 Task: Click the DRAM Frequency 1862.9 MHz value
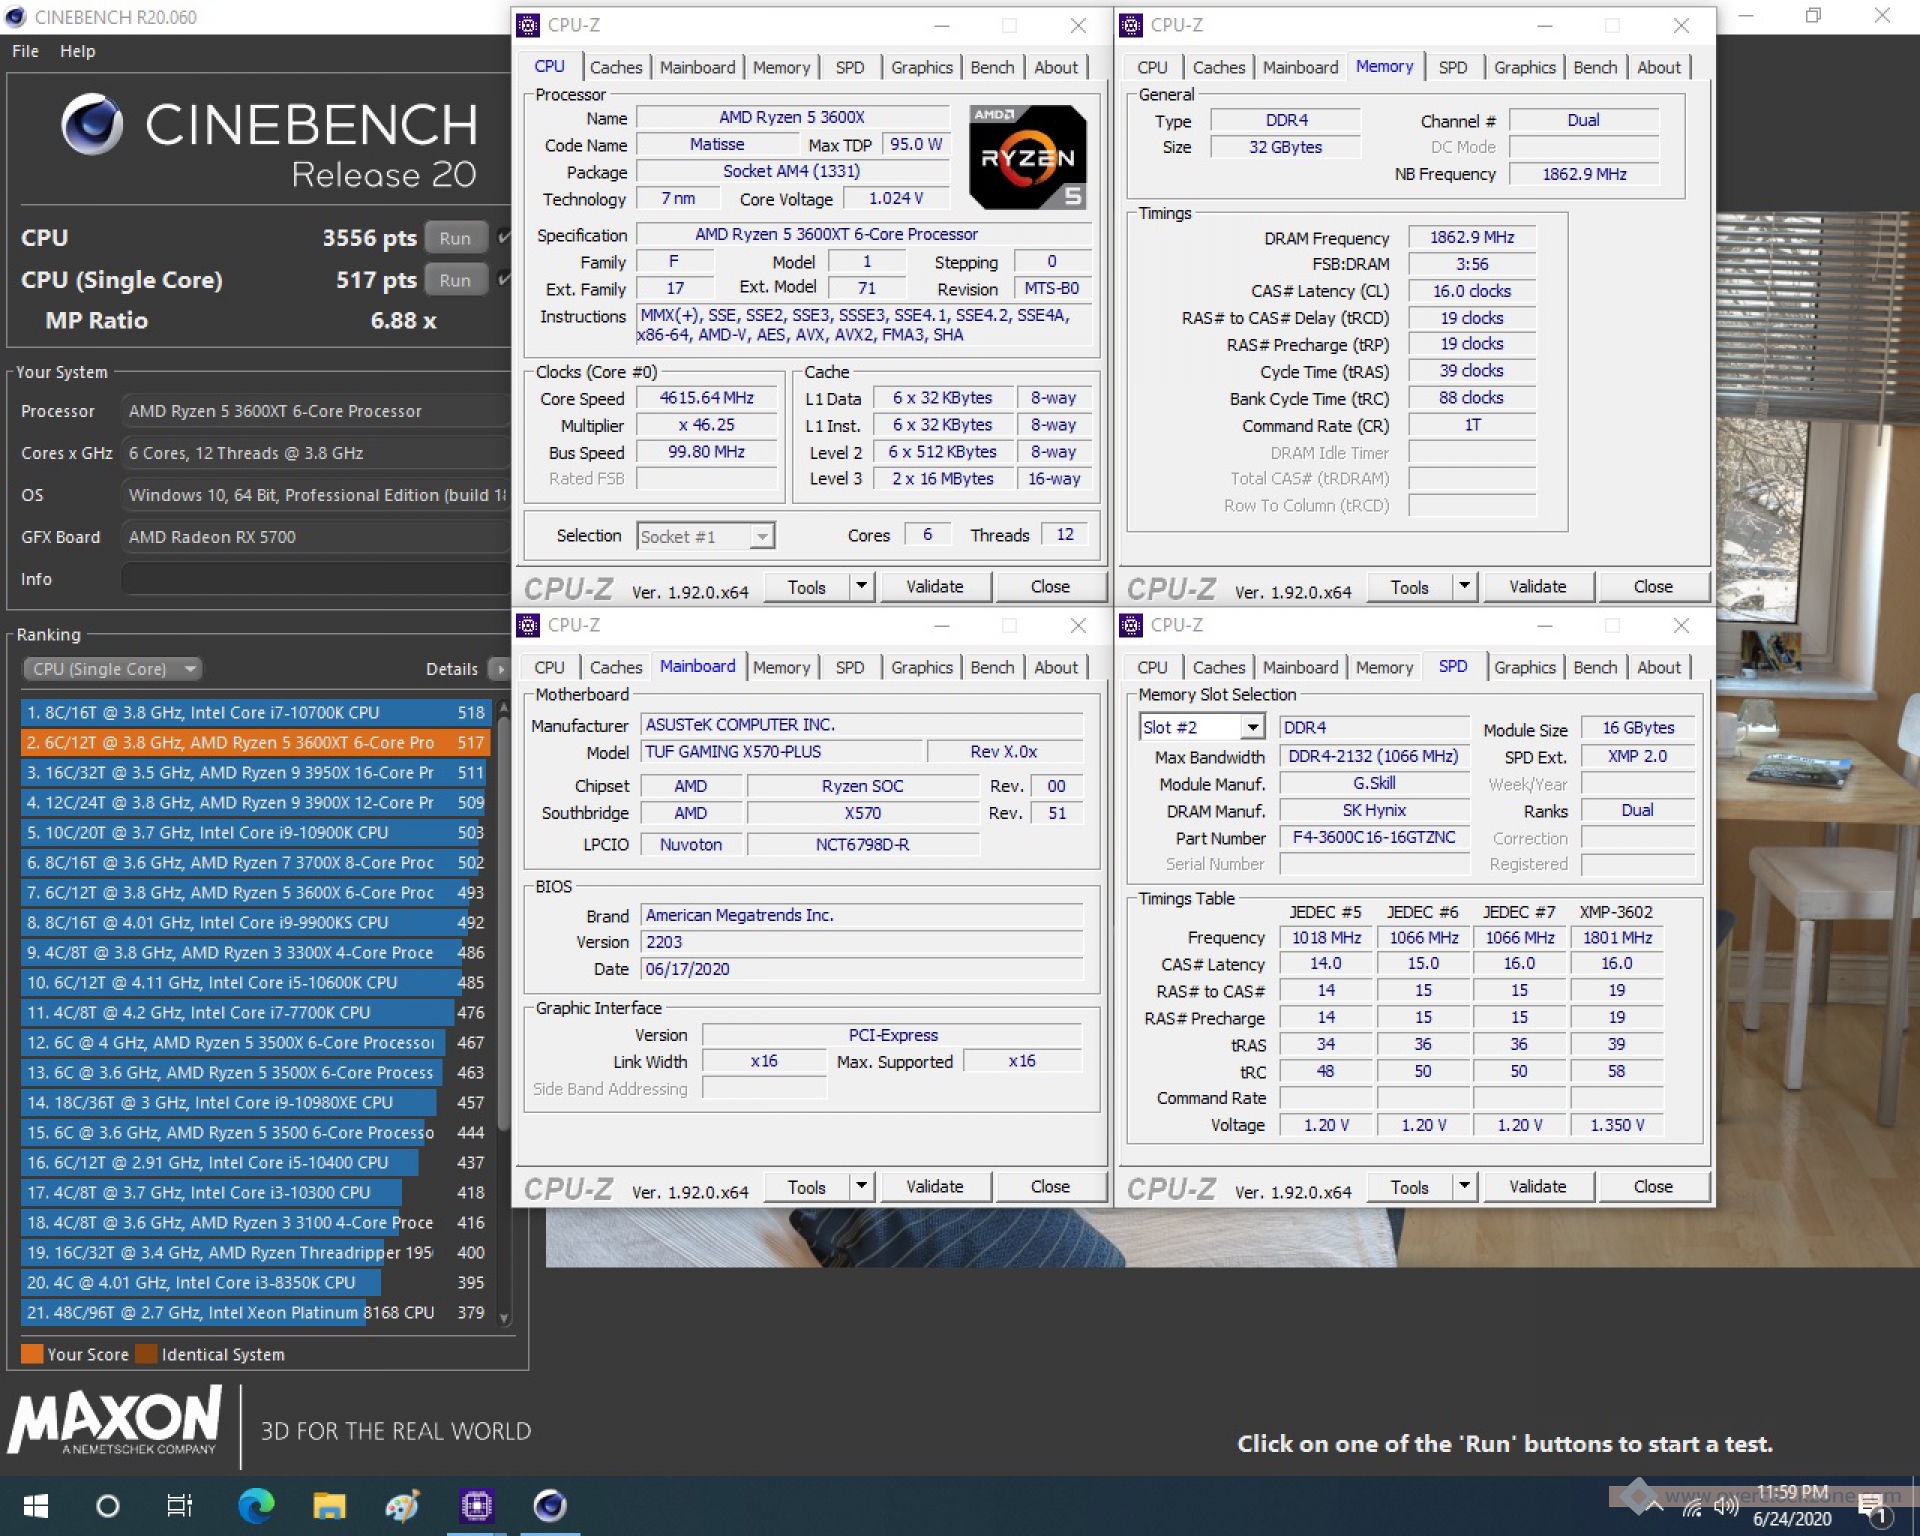(1471, 238)
